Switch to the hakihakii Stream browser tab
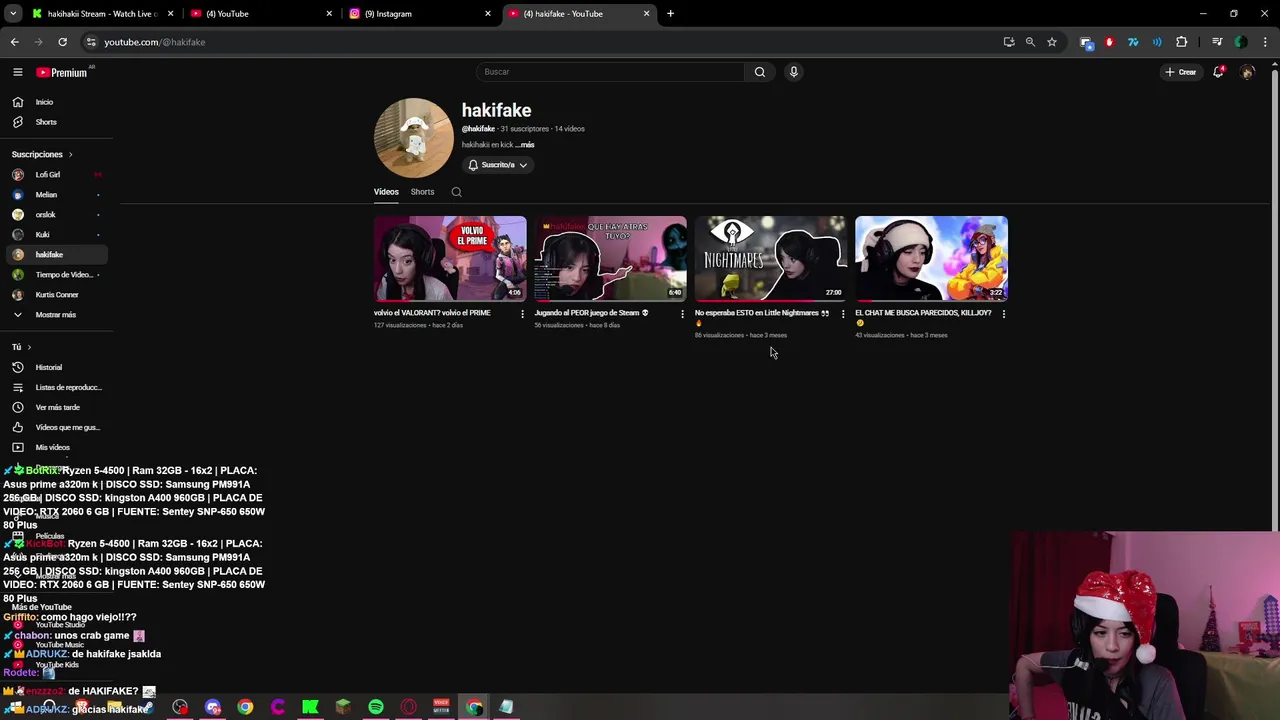This screenshot has width=1280, height=720. 101,14
